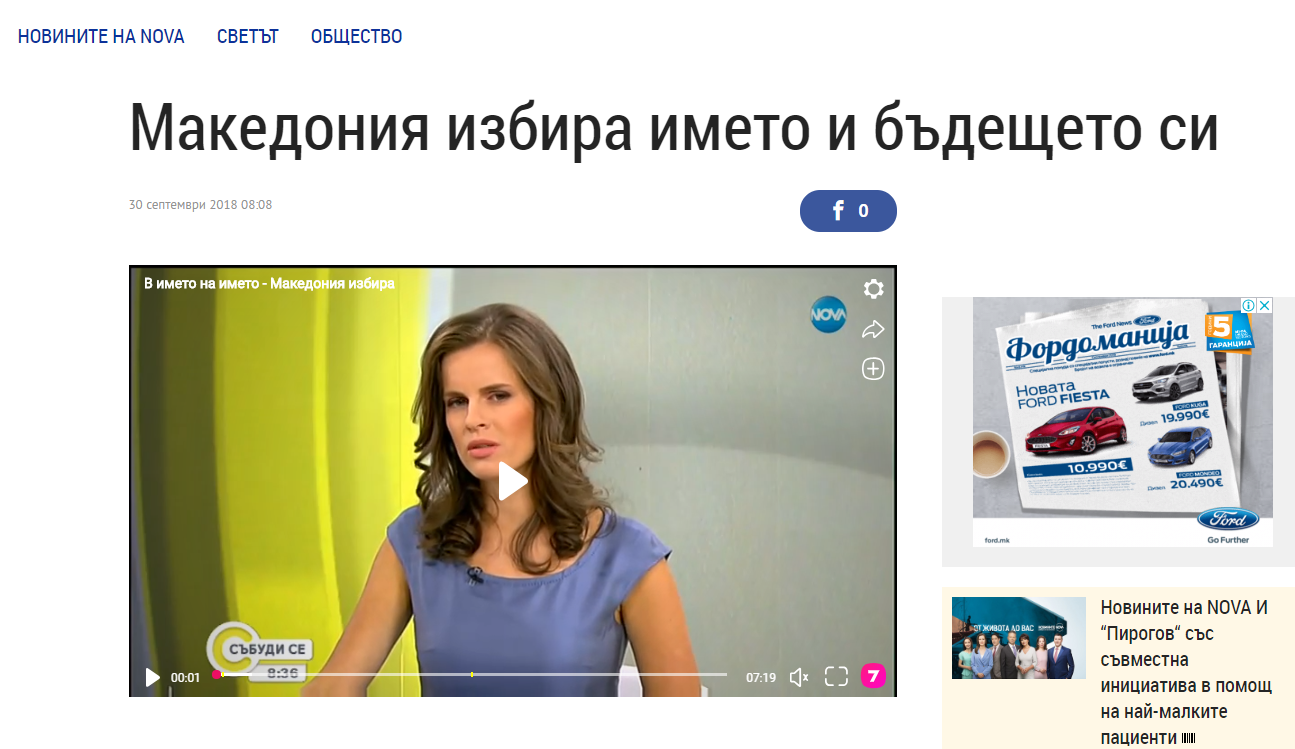Screen dimensions: 1295x749
Task: Click the share arrow icon on video
Action: click(873, 329)
